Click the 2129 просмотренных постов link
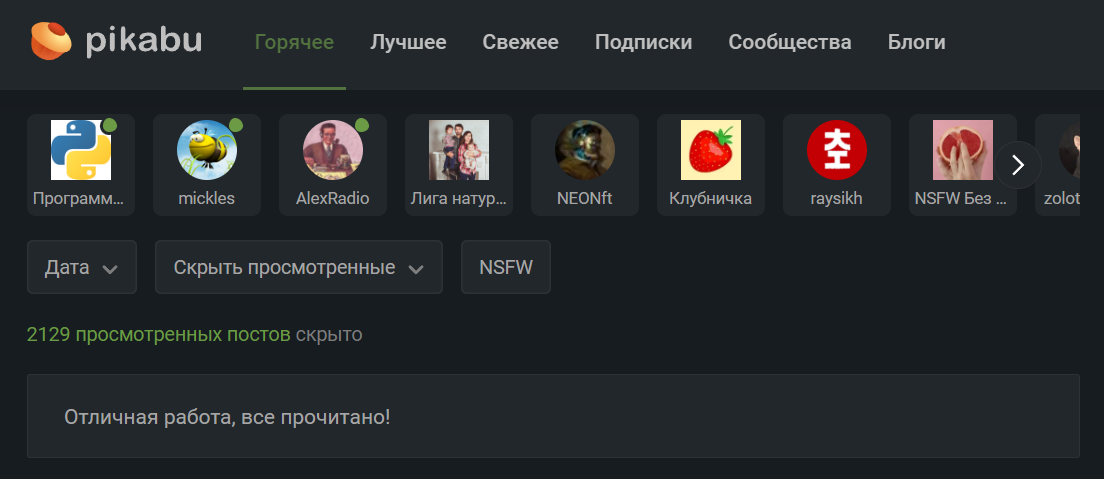 pos(158,334)
